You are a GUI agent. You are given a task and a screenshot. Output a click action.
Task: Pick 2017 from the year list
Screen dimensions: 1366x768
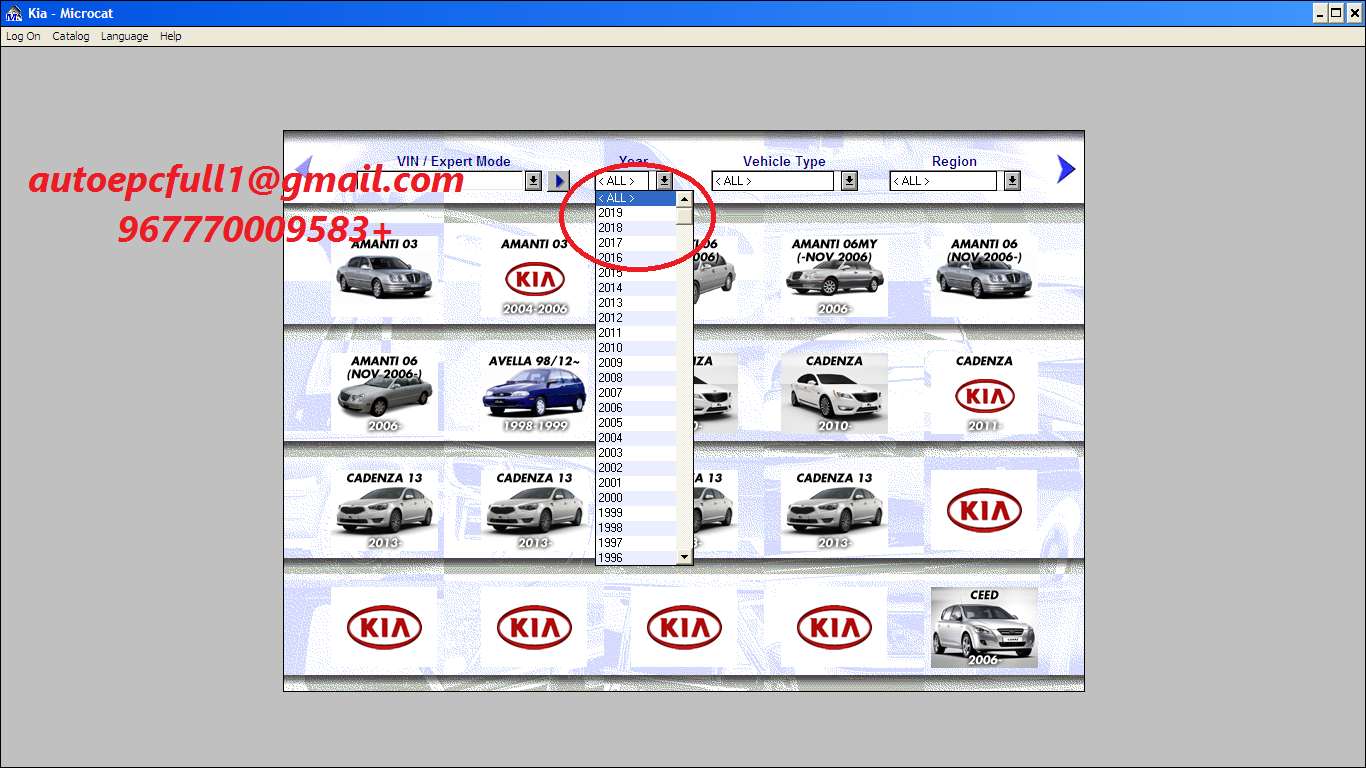(x=636, y=243)
